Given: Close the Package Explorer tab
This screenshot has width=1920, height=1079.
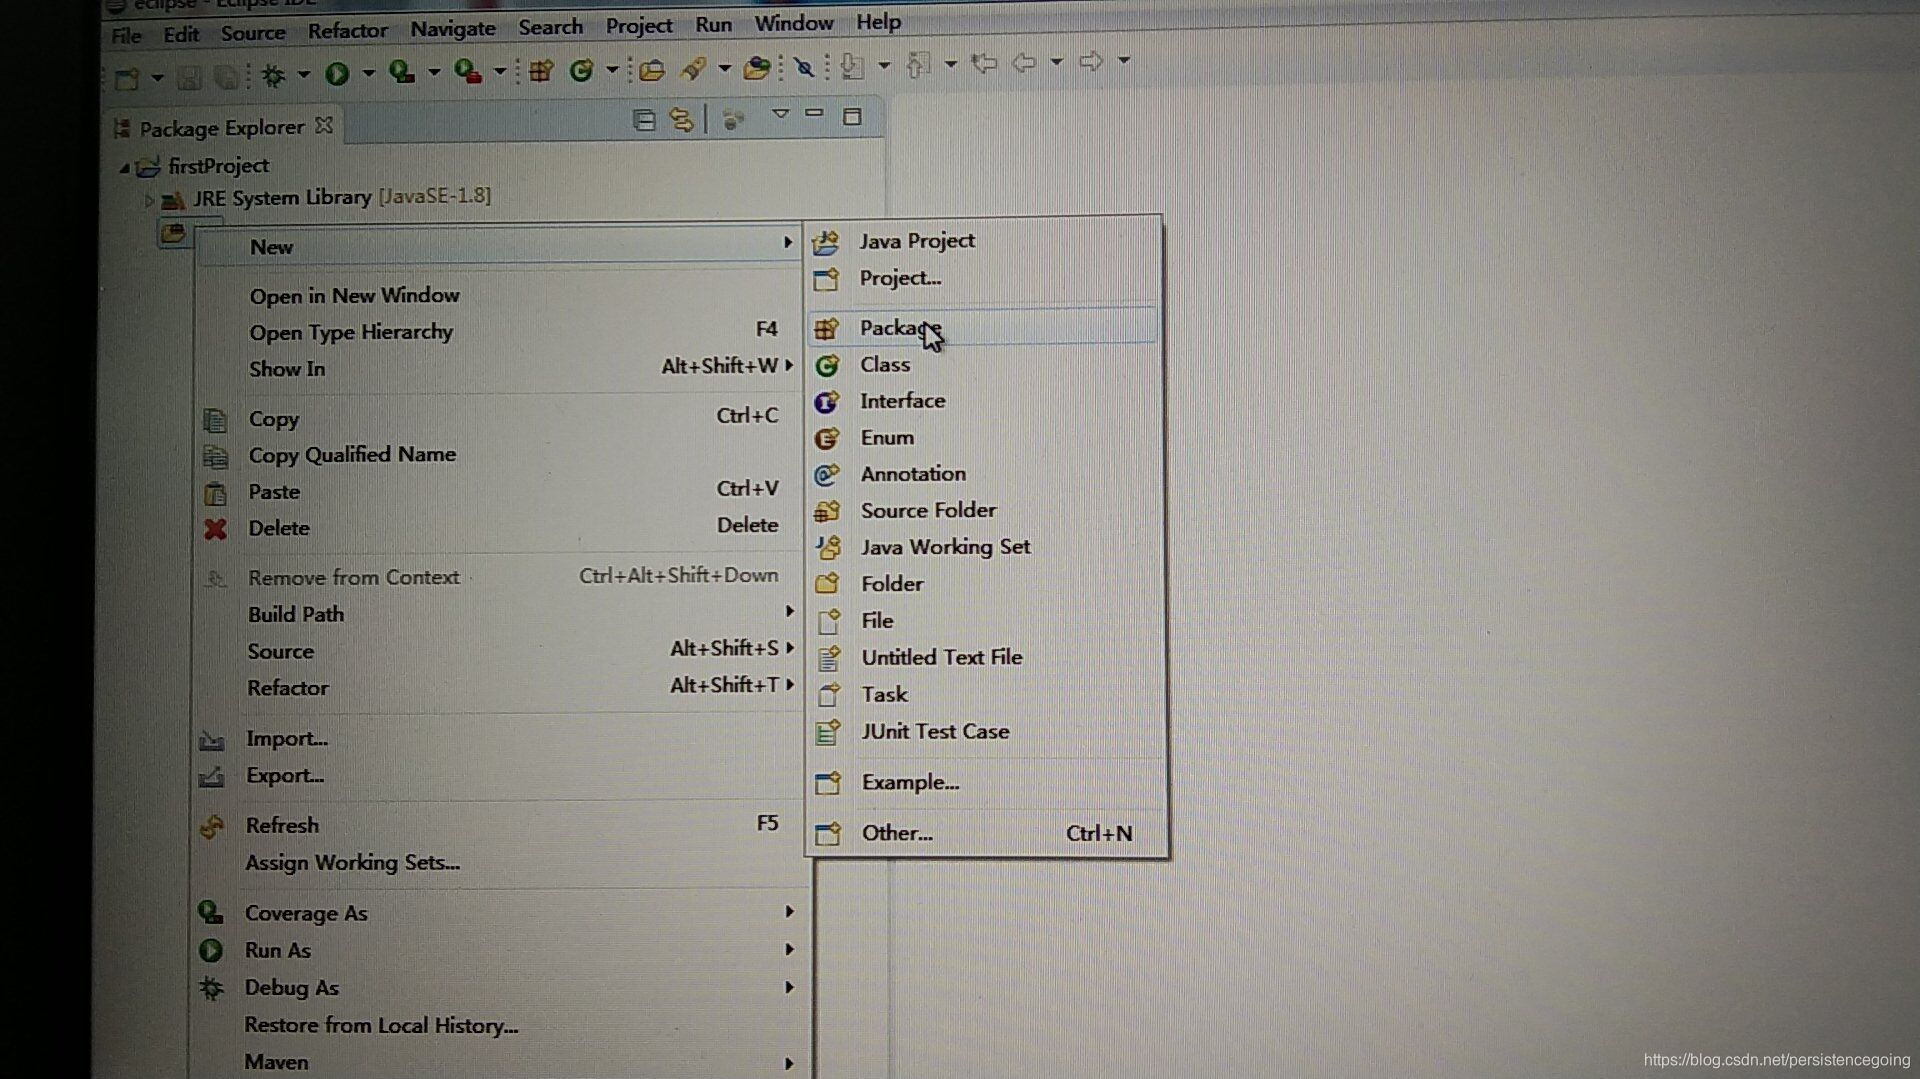Looking at the screenshot, I should click(323, 126).
